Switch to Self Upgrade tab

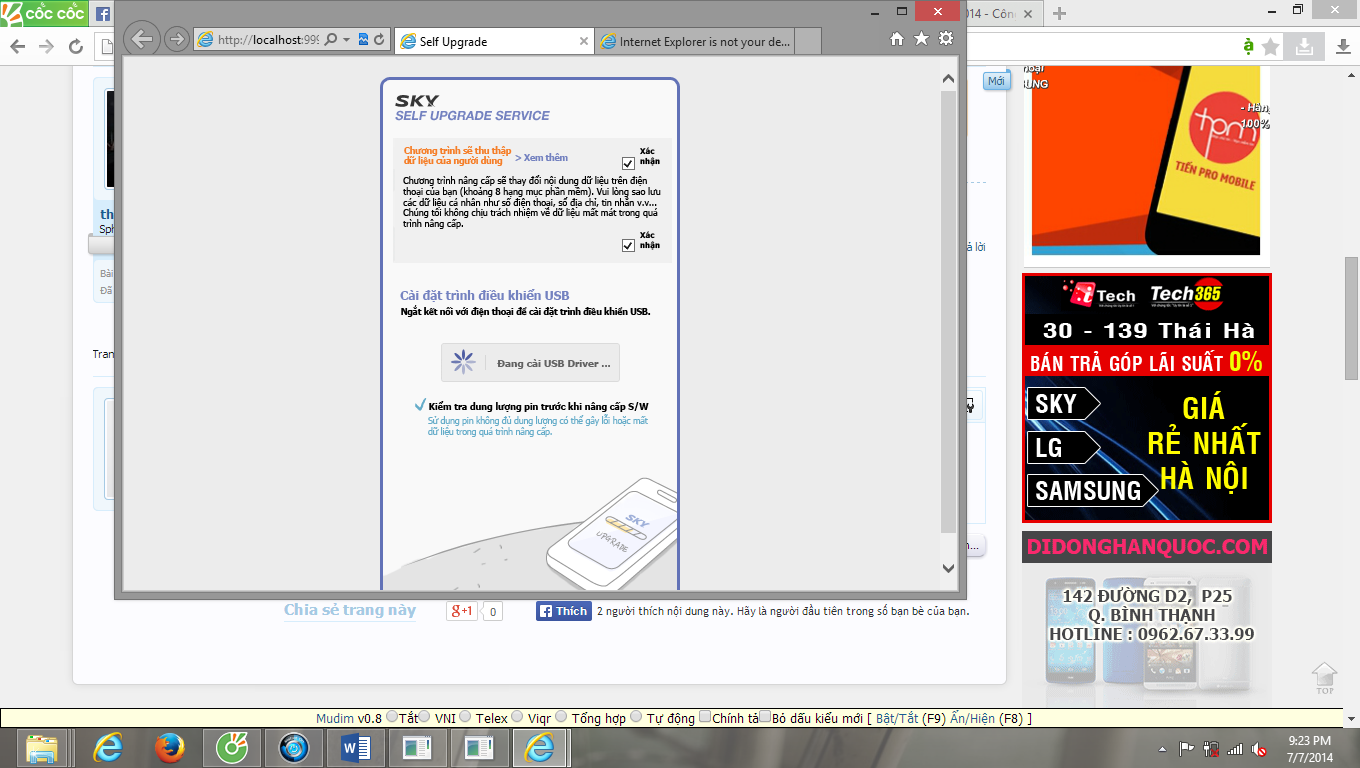pyautogui.click(x=495, y=42)
